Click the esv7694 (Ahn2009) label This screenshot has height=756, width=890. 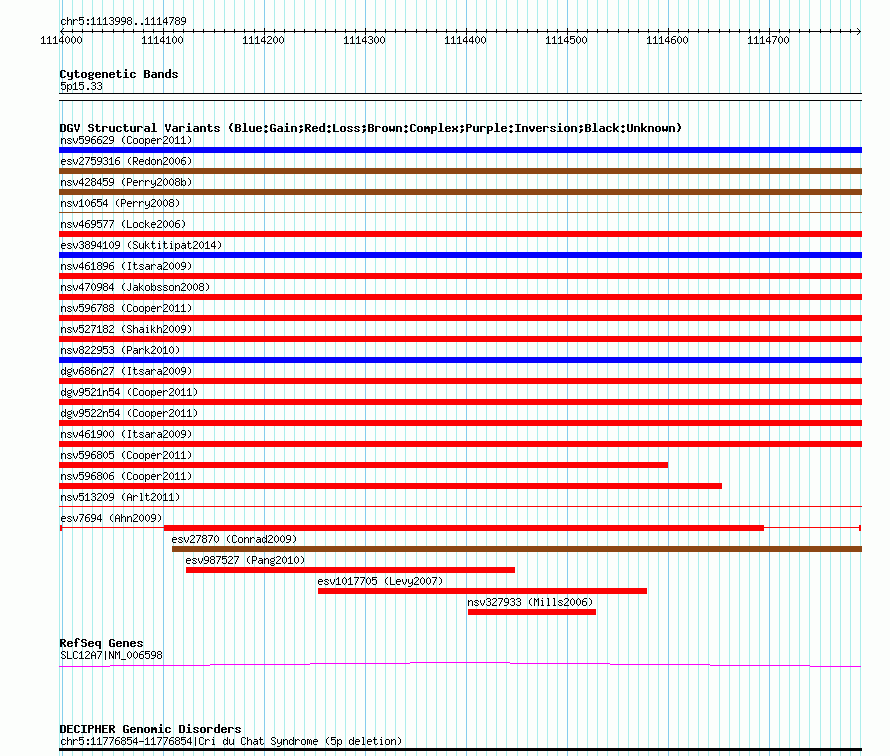[x=111, y=518]
